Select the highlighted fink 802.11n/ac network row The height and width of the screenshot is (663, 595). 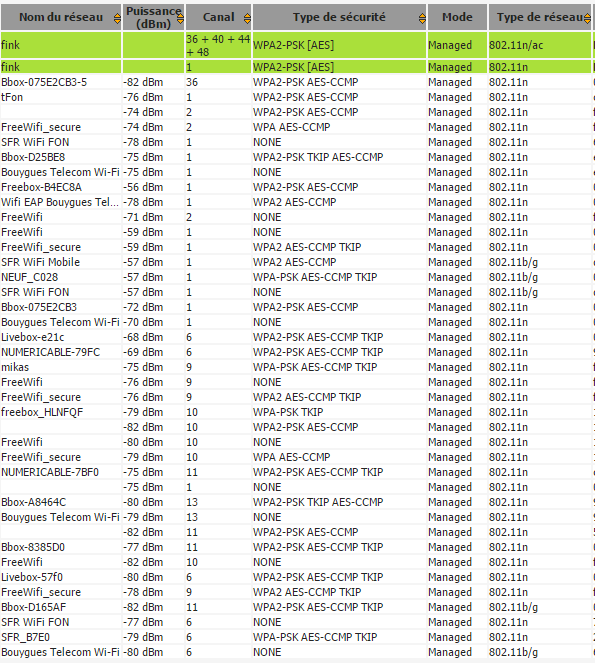(297, 45)
